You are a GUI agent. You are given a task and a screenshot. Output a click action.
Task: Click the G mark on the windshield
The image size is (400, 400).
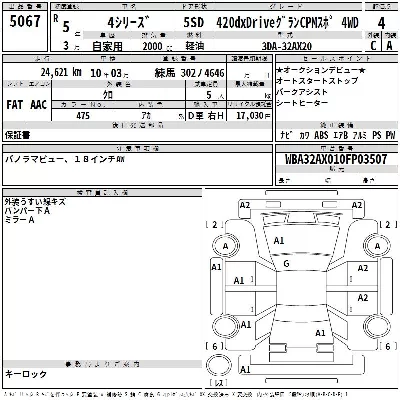286,264
